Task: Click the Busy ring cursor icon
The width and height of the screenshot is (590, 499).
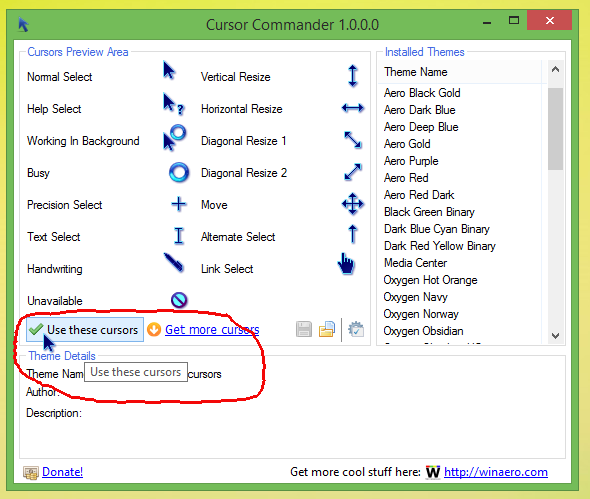Action: pyautogui.click(x=178, y=173)
